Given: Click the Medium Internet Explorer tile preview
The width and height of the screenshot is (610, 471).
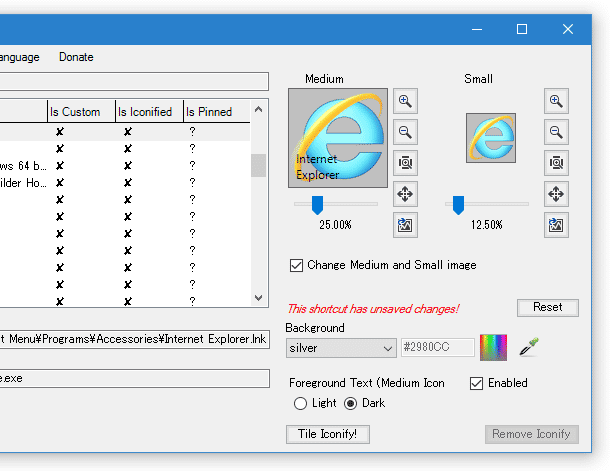Looking at the screenshot, I should tap(338, 138).
